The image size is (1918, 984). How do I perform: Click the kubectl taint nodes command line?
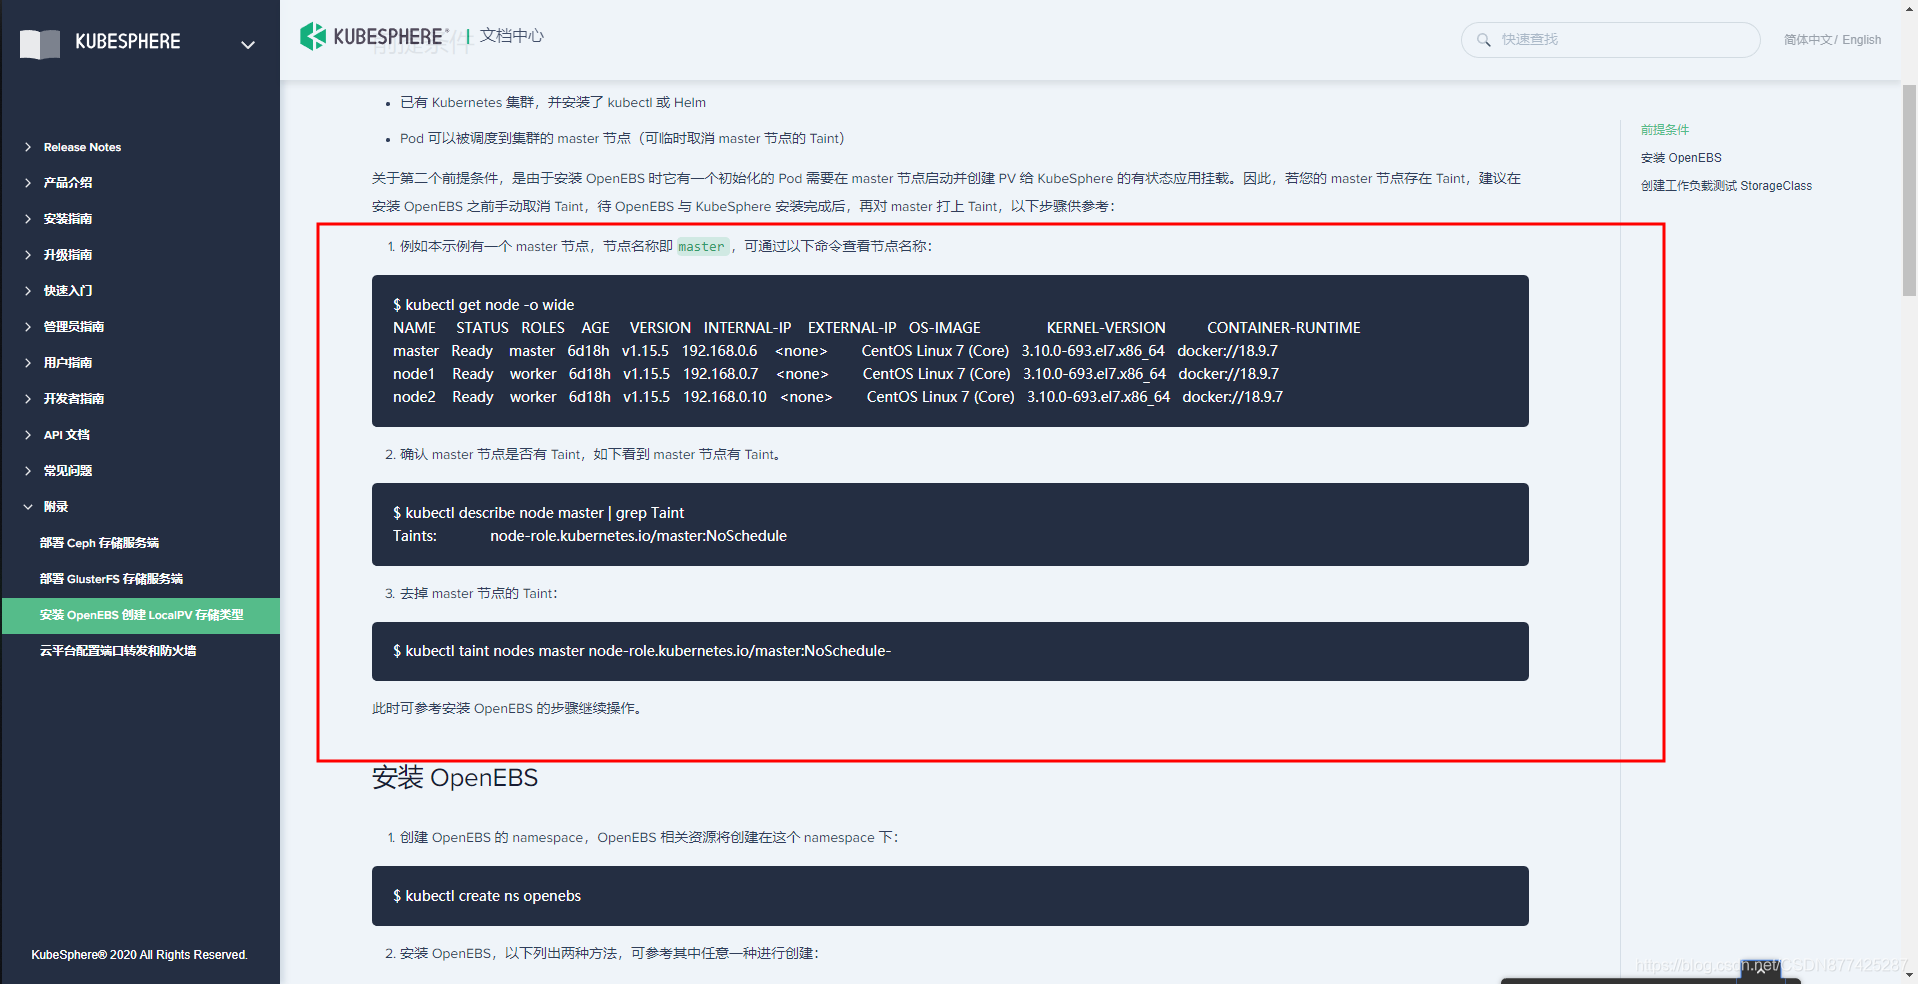(642, 651)
